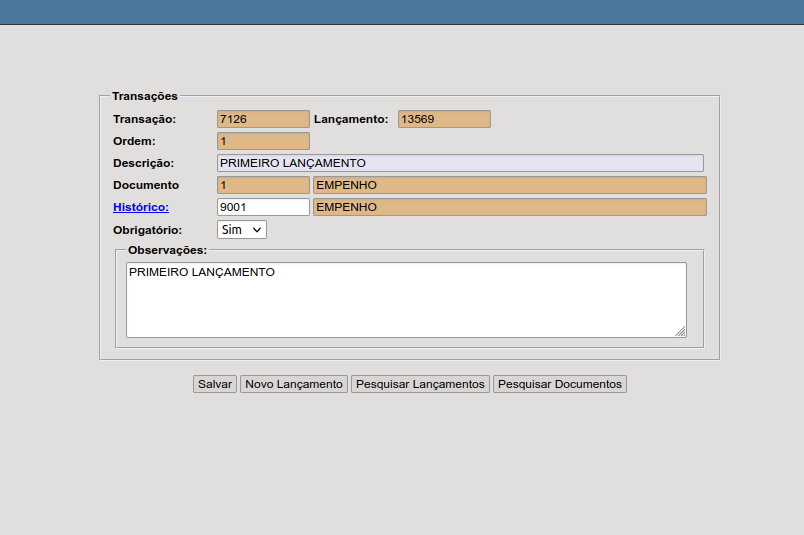Click the Observações group legend
Screen dimensions: 804x535
click(x=167, y=250)
